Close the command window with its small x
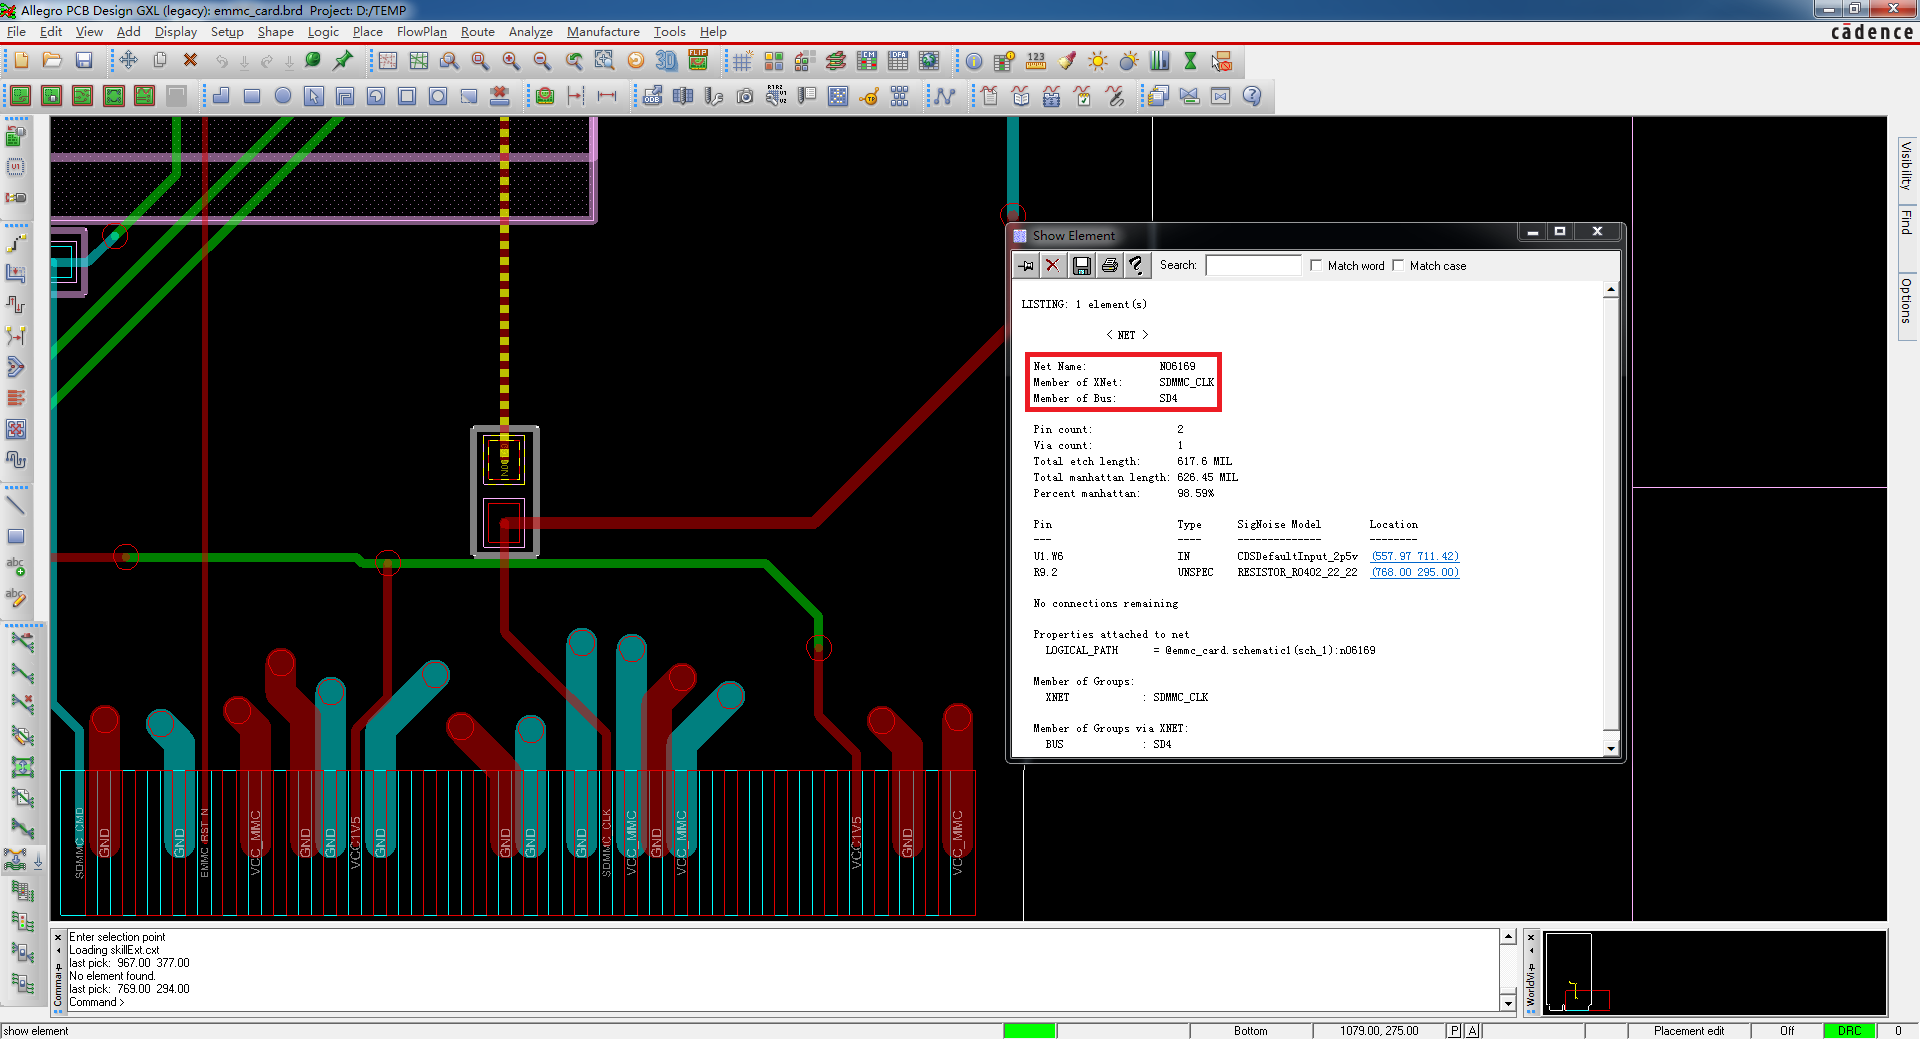 [x=58, y=937]
